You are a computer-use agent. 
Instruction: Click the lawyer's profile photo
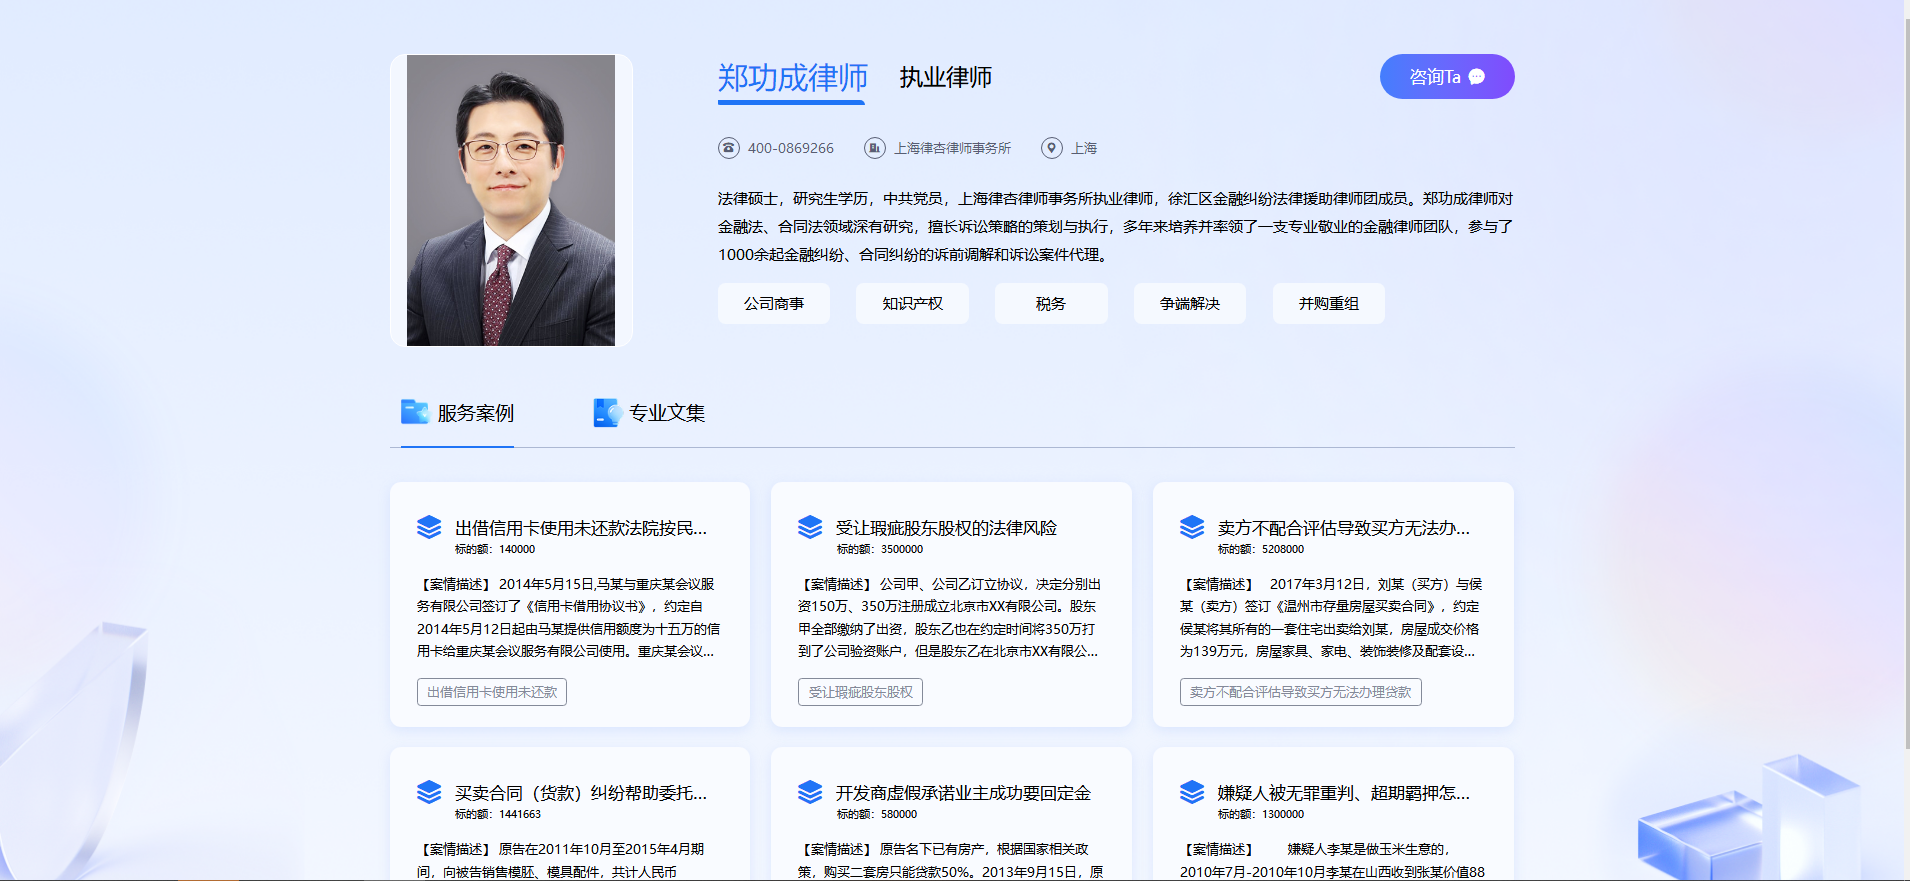tap(511, 200)
